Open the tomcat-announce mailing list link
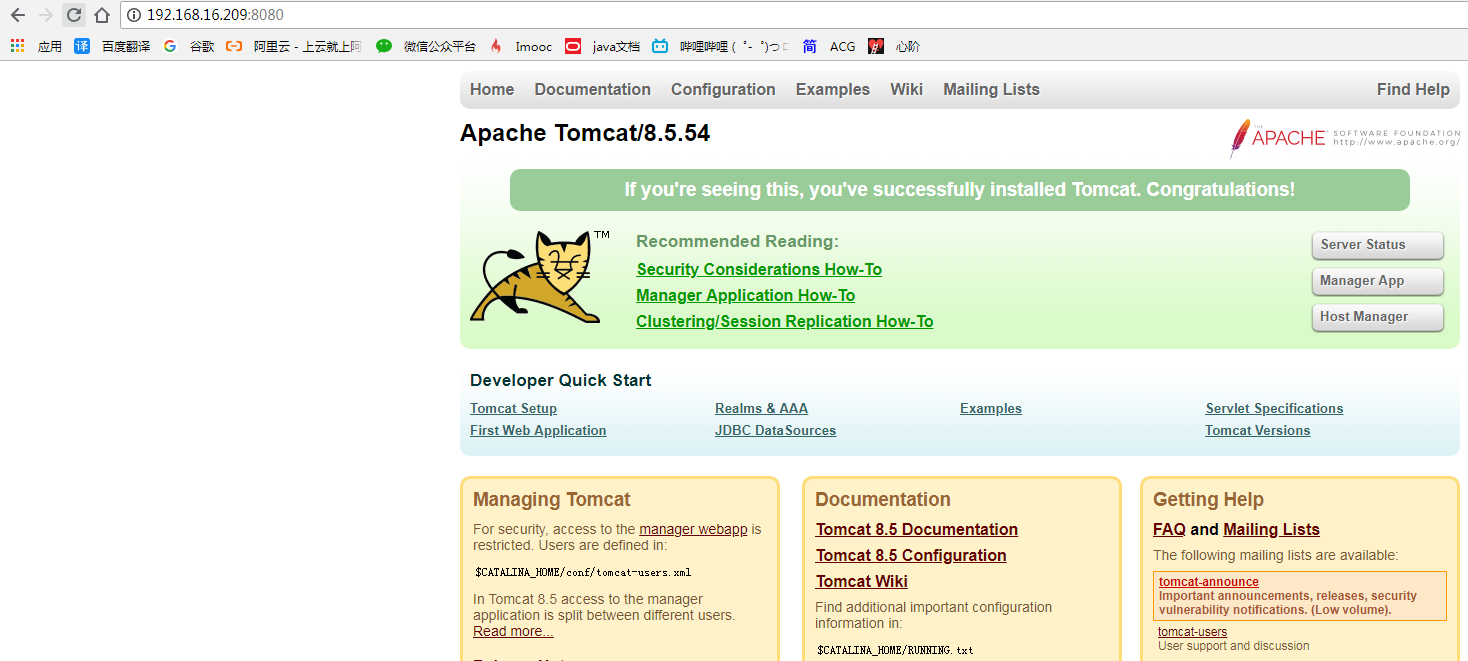Image resolution: width=1468 pixels, height=661 pixels. [1209, 581]
